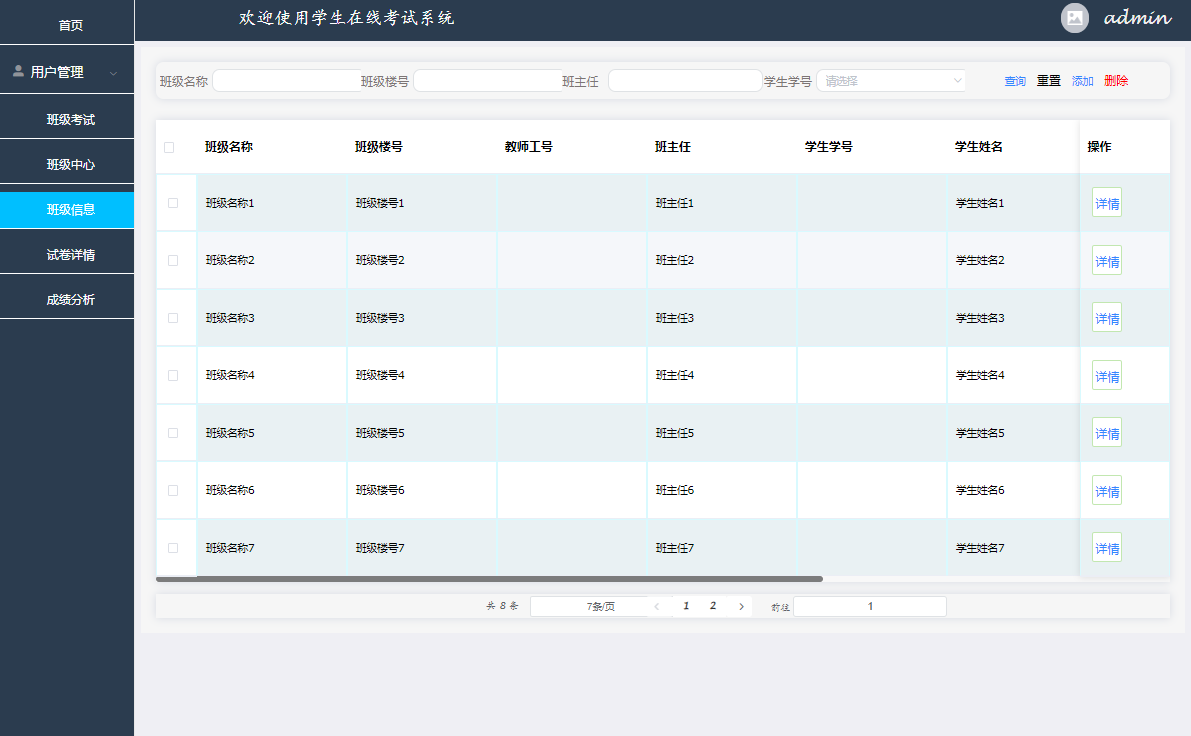Click the 班级楼号 search input
The height and width of the screenshot is (736, 1191).
488,81
